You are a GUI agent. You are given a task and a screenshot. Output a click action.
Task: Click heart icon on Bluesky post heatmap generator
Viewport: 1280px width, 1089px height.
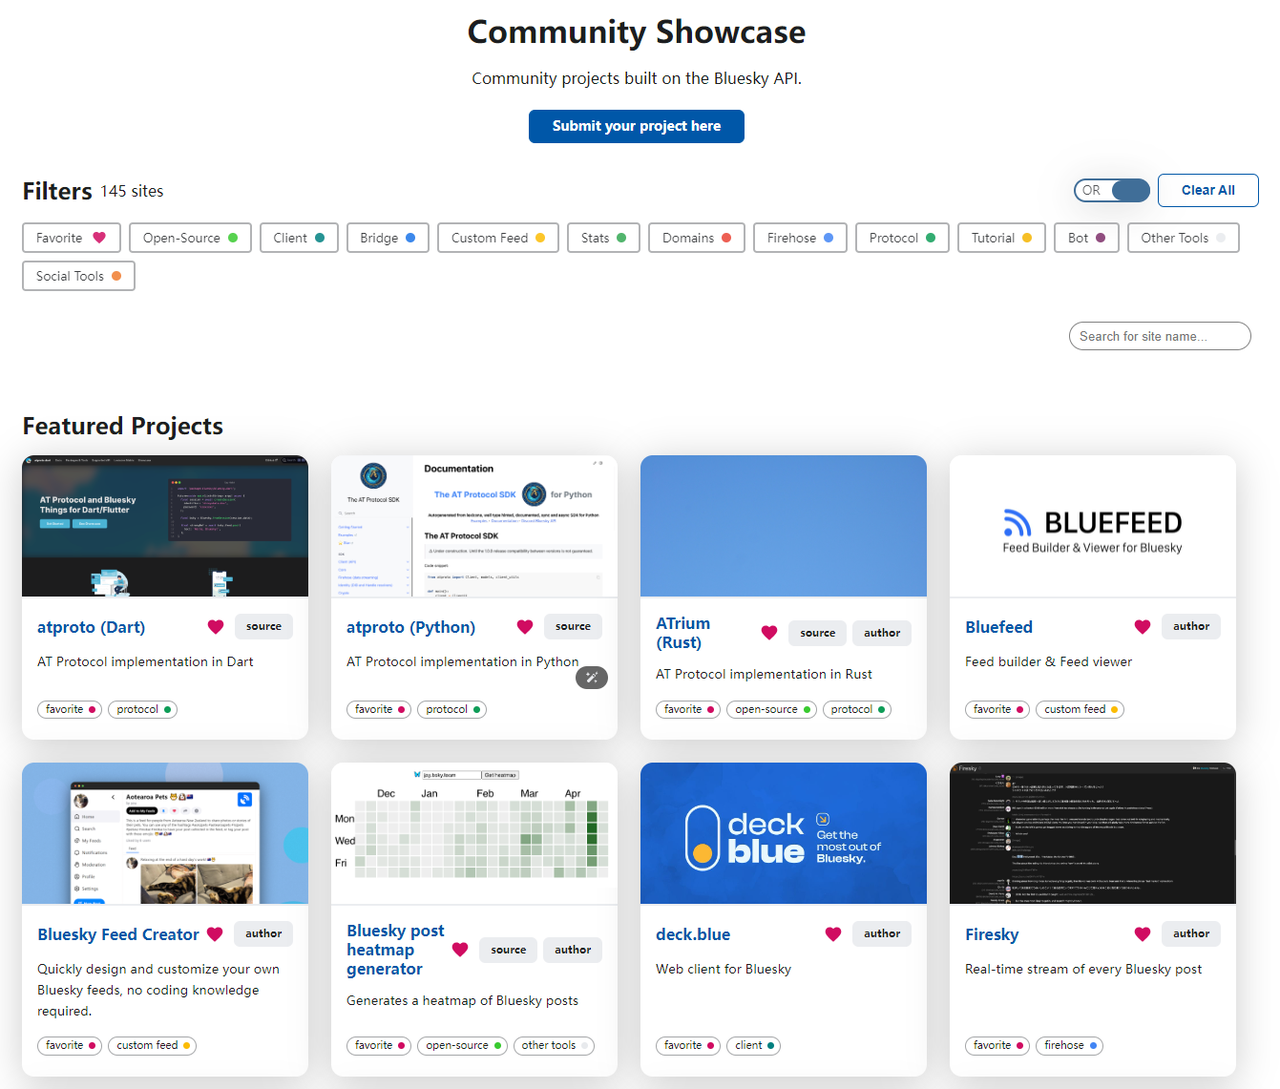(x=460, y=950)
